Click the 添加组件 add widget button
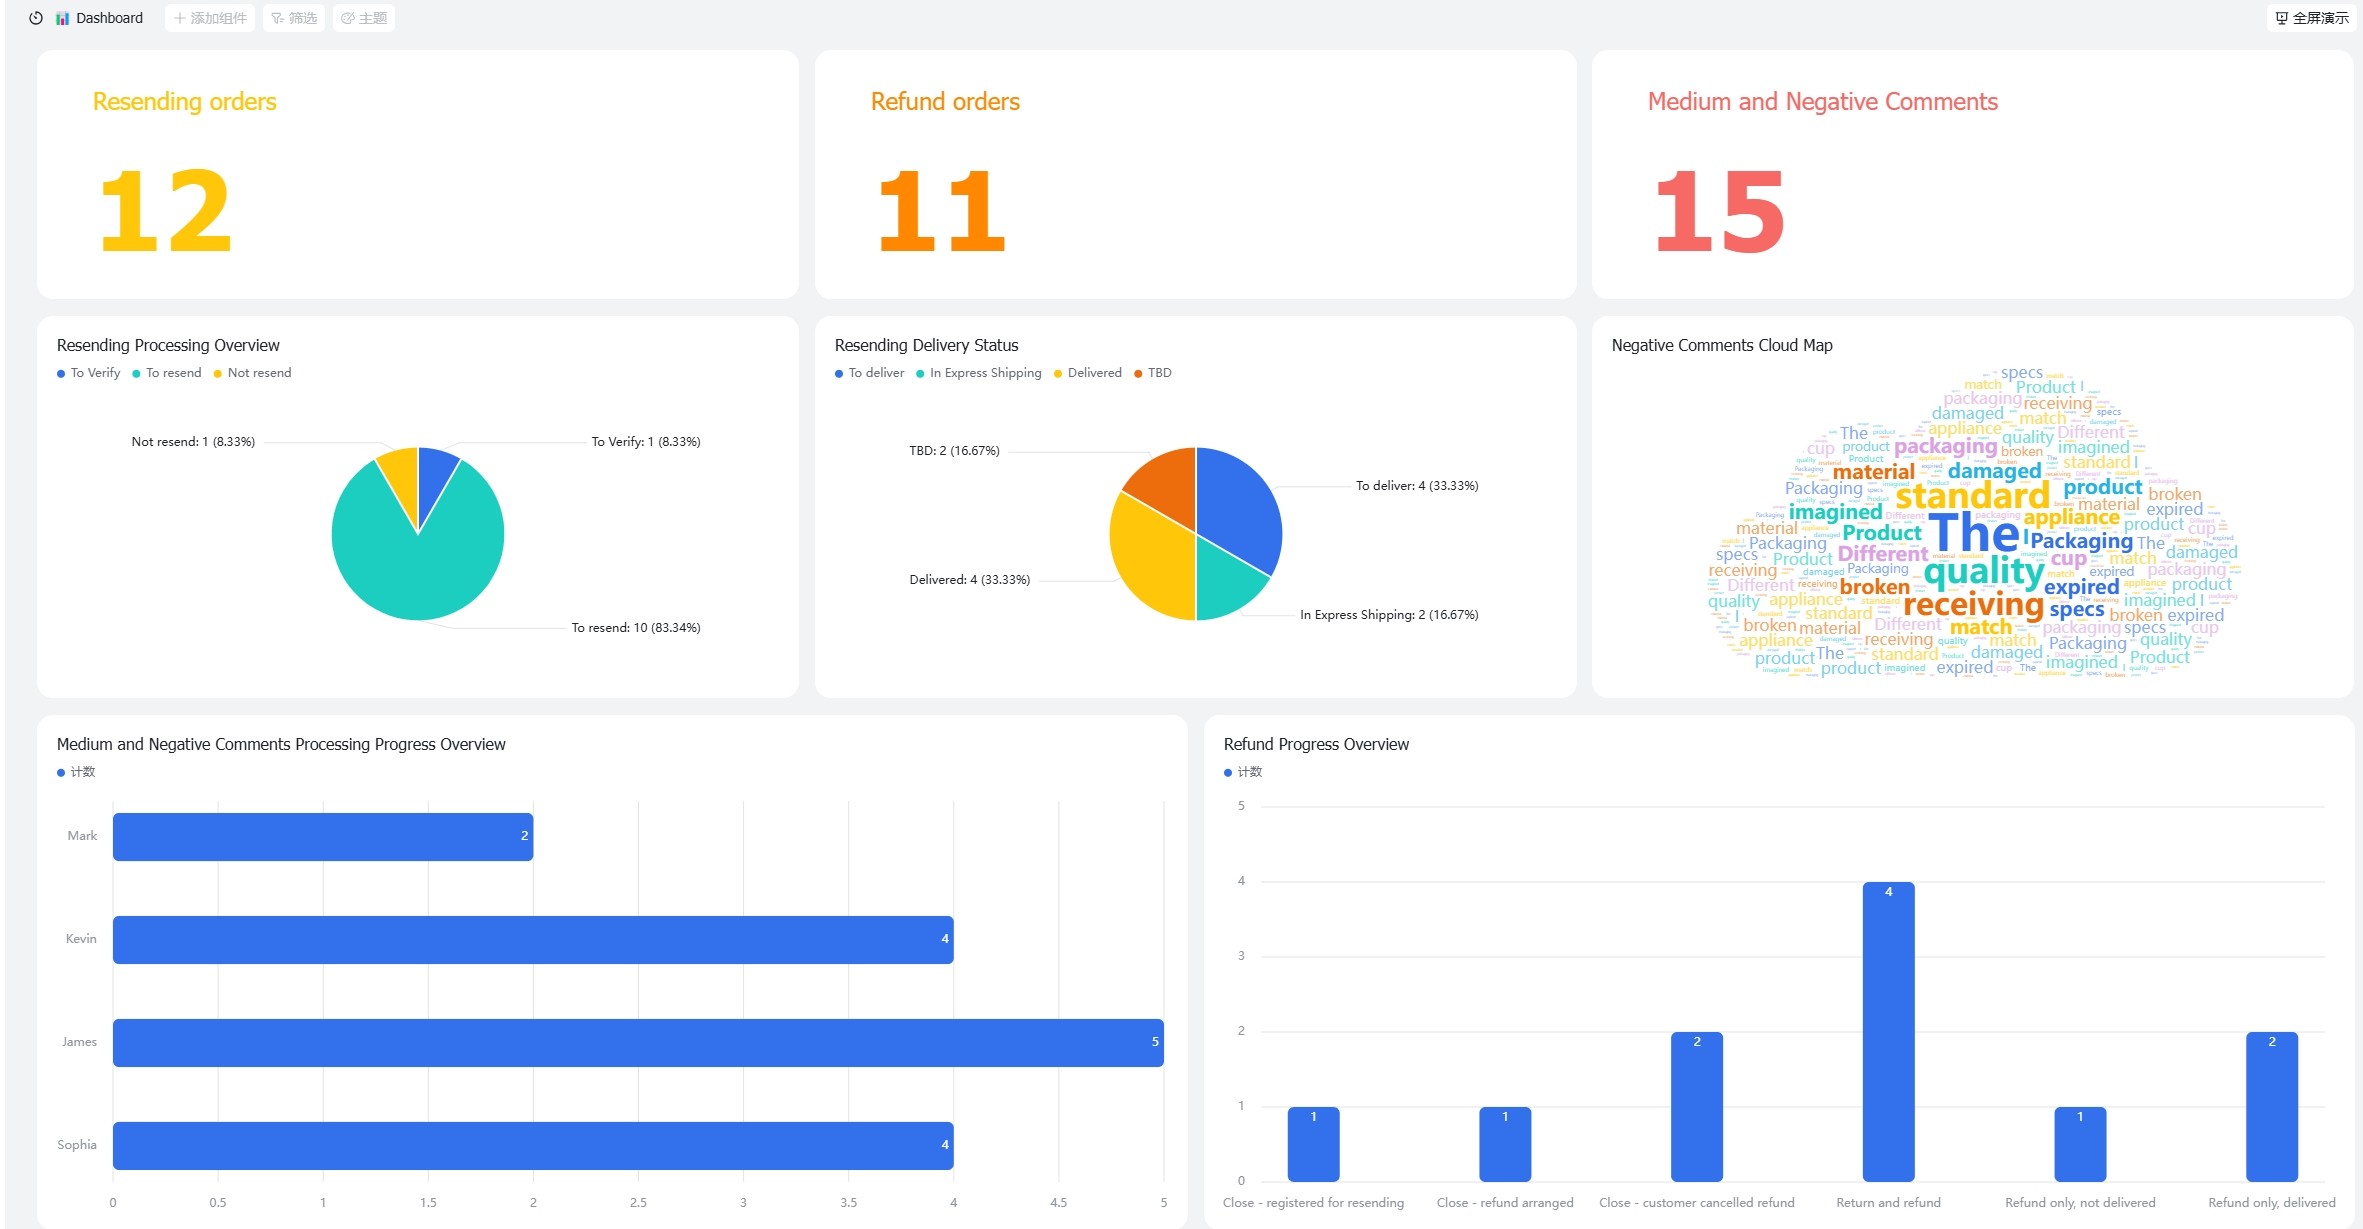This screenshot has width=2363, height=1229. pyautogui.click(x=210, y=18)
